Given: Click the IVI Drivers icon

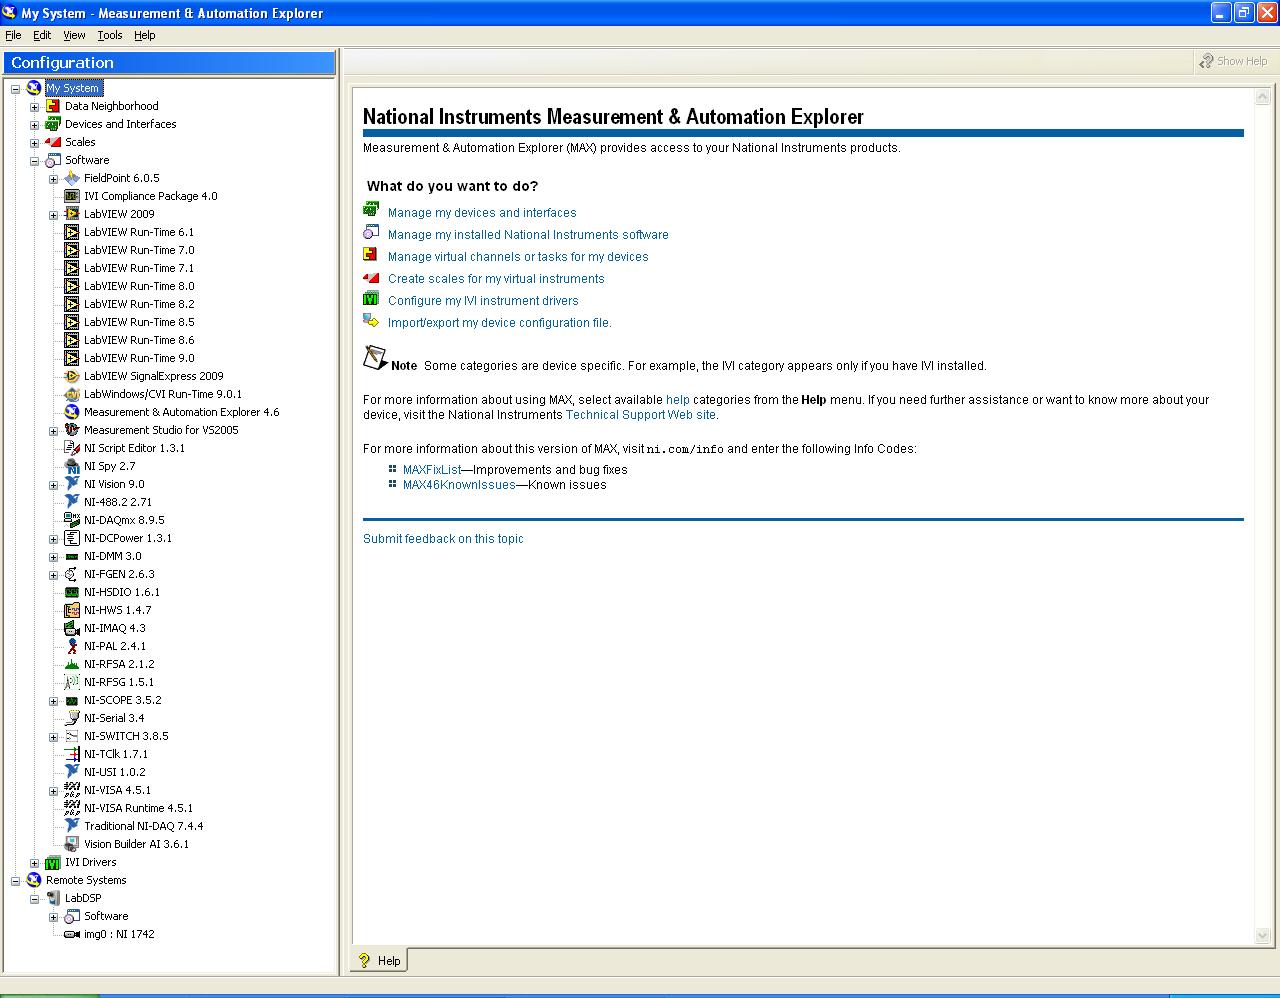Looking at the screenshot, I should tap(53, 862).
